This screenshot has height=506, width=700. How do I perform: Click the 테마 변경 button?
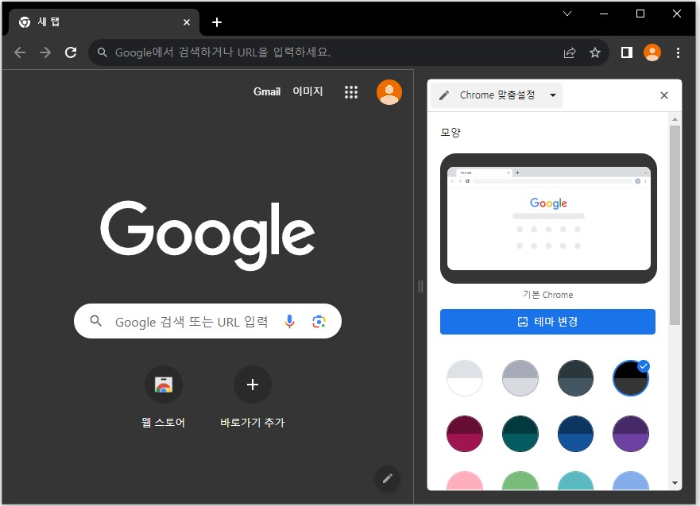coord(547,322)
